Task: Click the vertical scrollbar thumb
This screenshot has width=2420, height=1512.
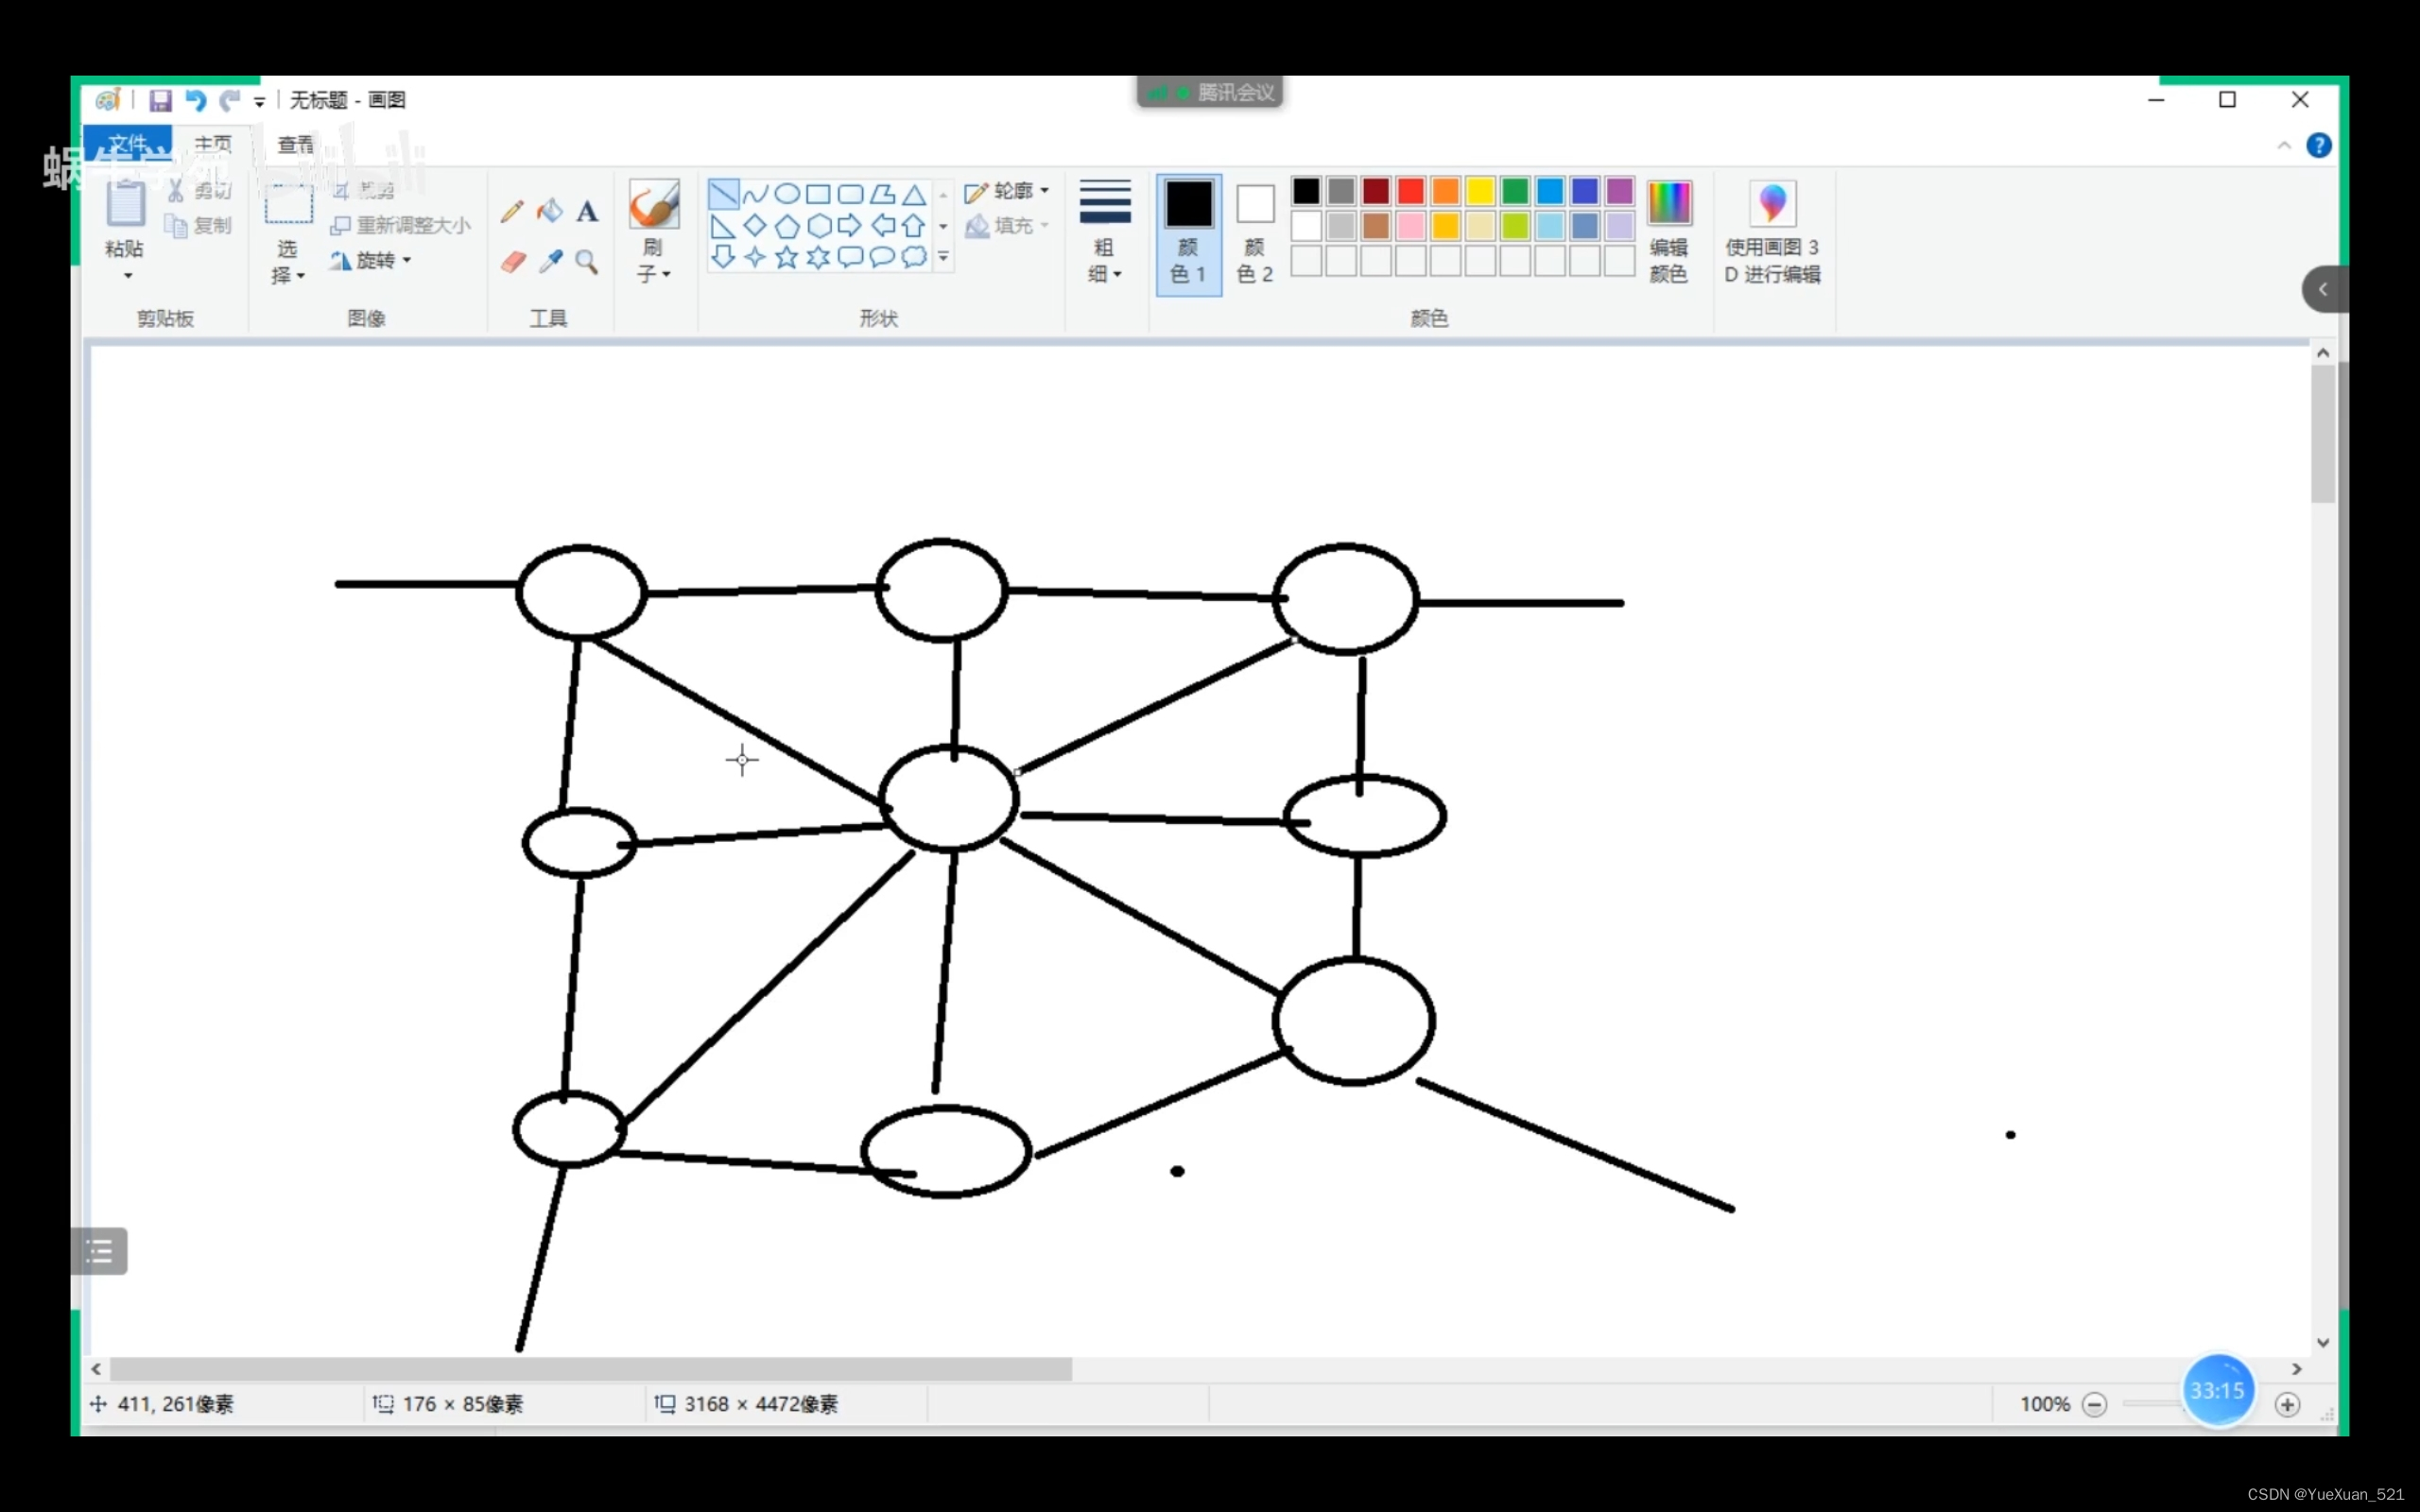Action: click(x=2323, y=434)
